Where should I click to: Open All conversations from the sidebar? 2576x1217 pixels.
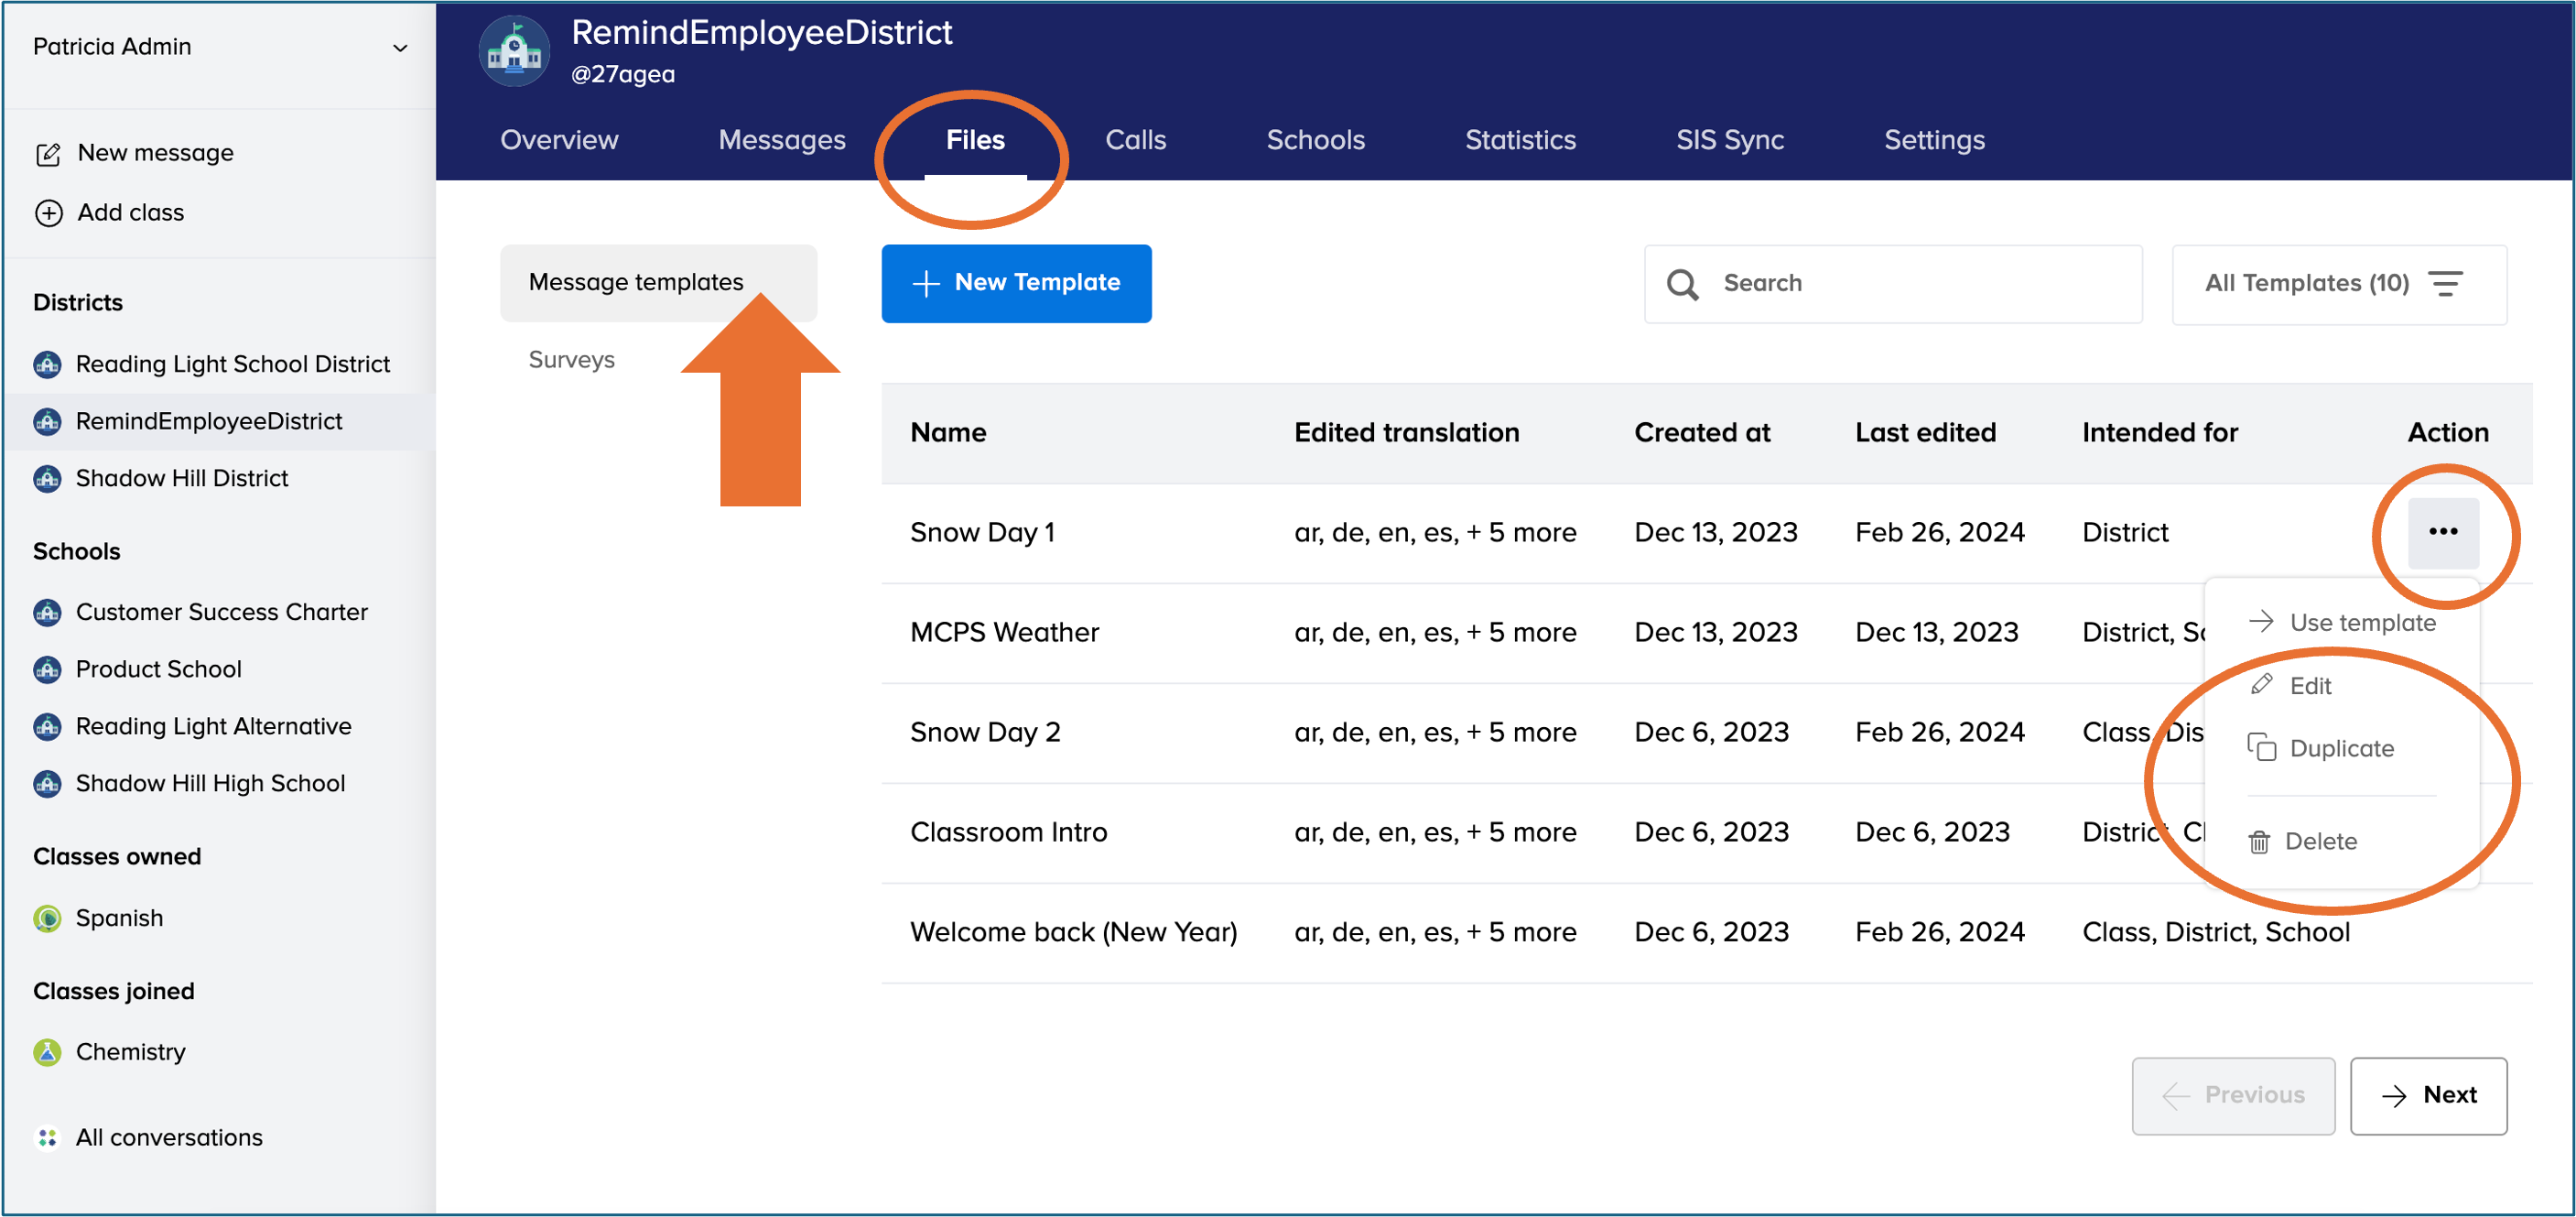pyautogui.click(x=168, y=1137)
